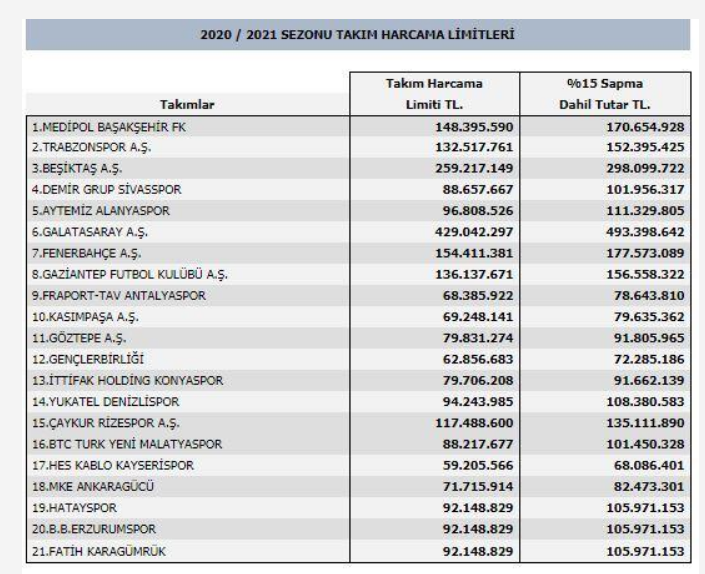
Task: Click the value 429.042.297
Action: coord(474,232)
